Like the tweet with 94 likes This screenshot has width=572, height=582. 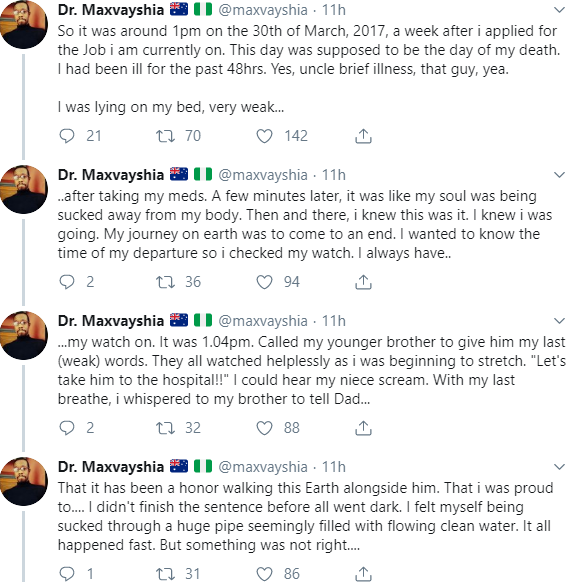tap(264, 282)
